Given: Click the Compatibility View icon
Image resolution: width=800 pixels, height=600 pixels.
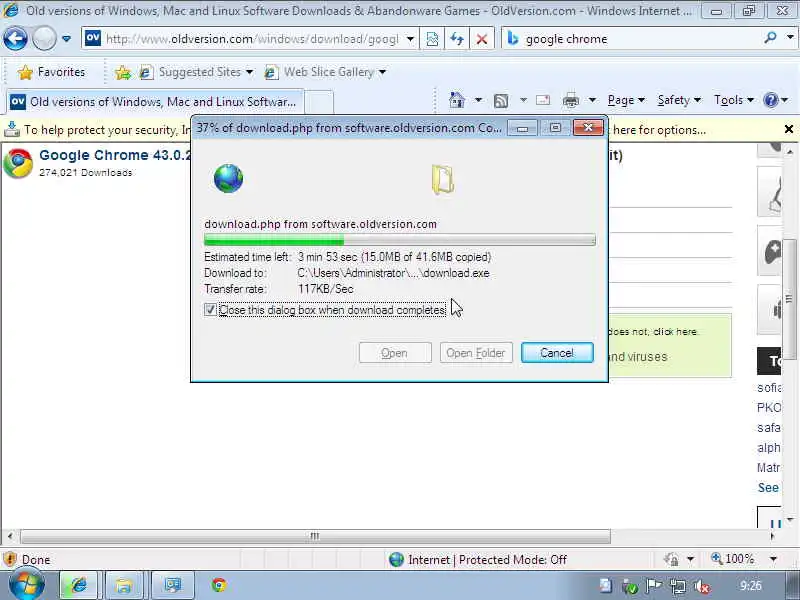Looking at the screenshot, I should 432,39.
